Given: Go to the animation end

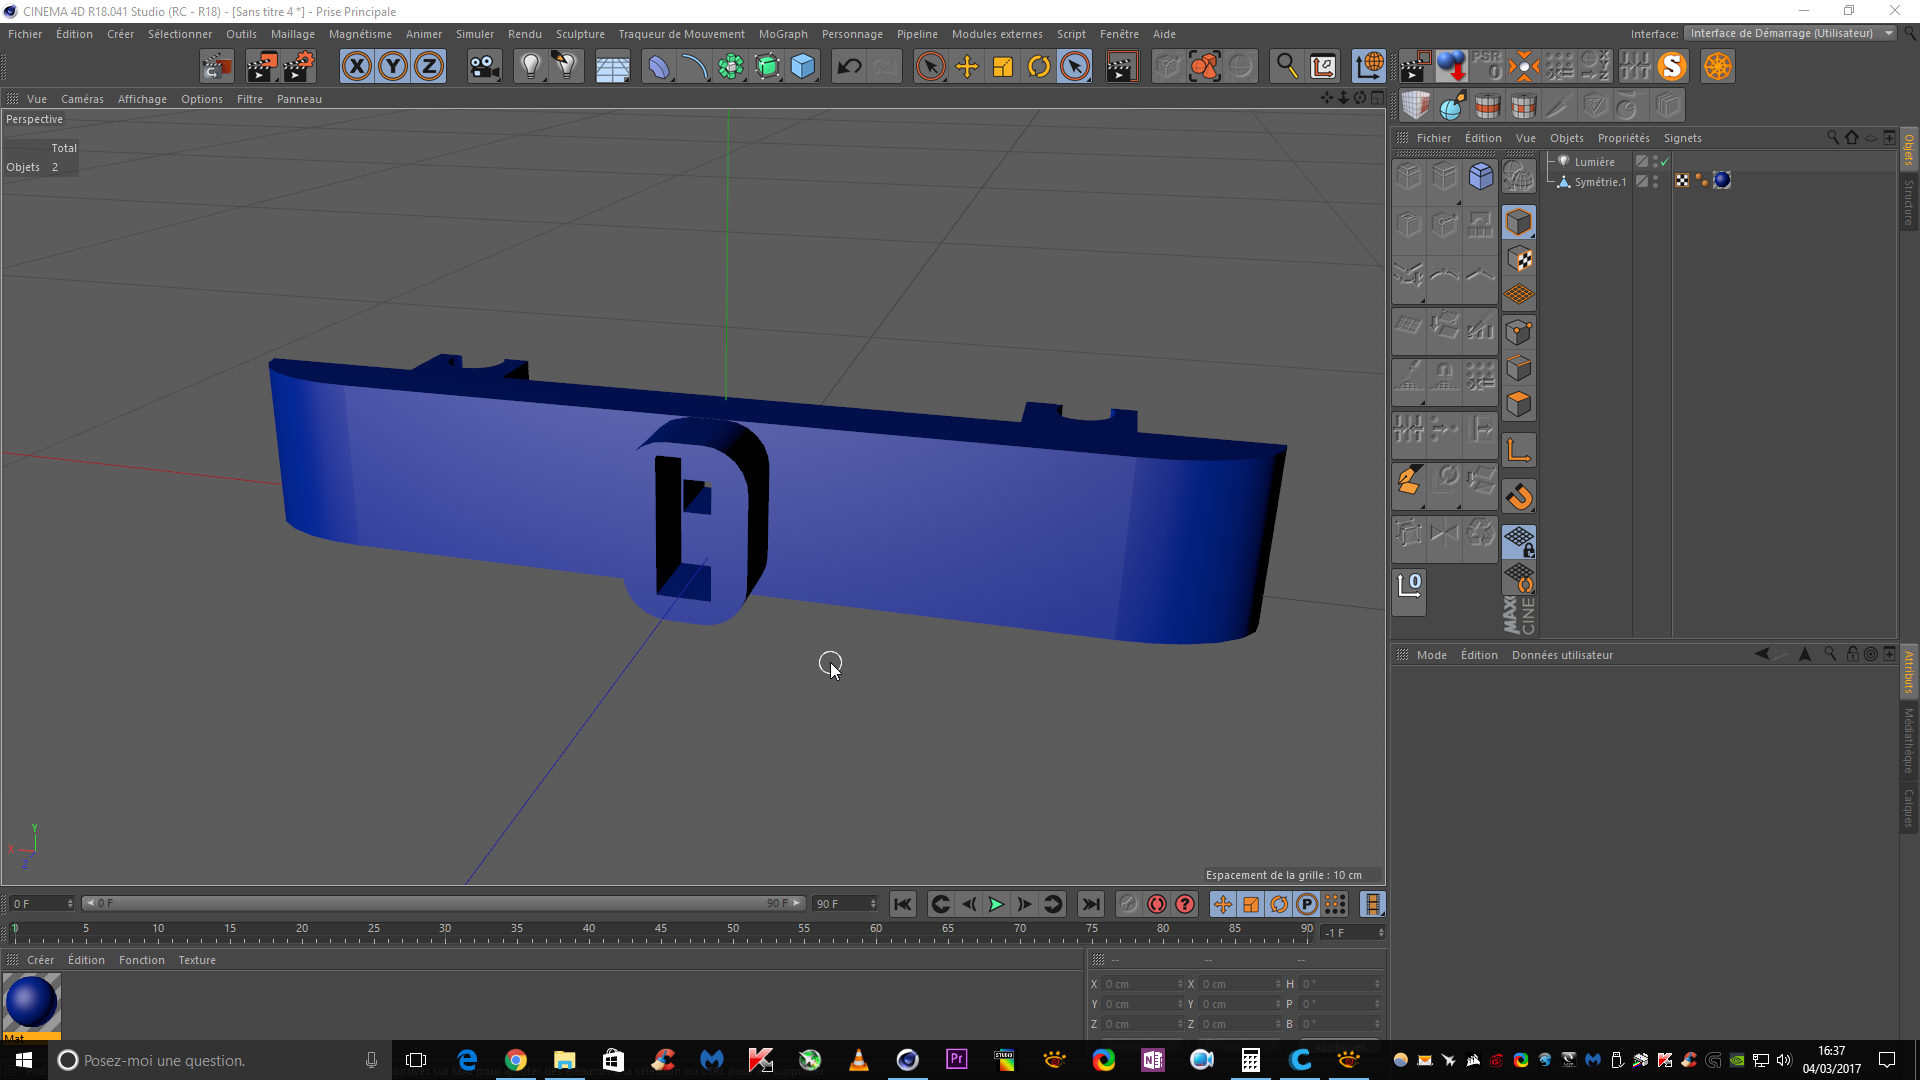Looking at the screenshot, I should click(1091, 904).
